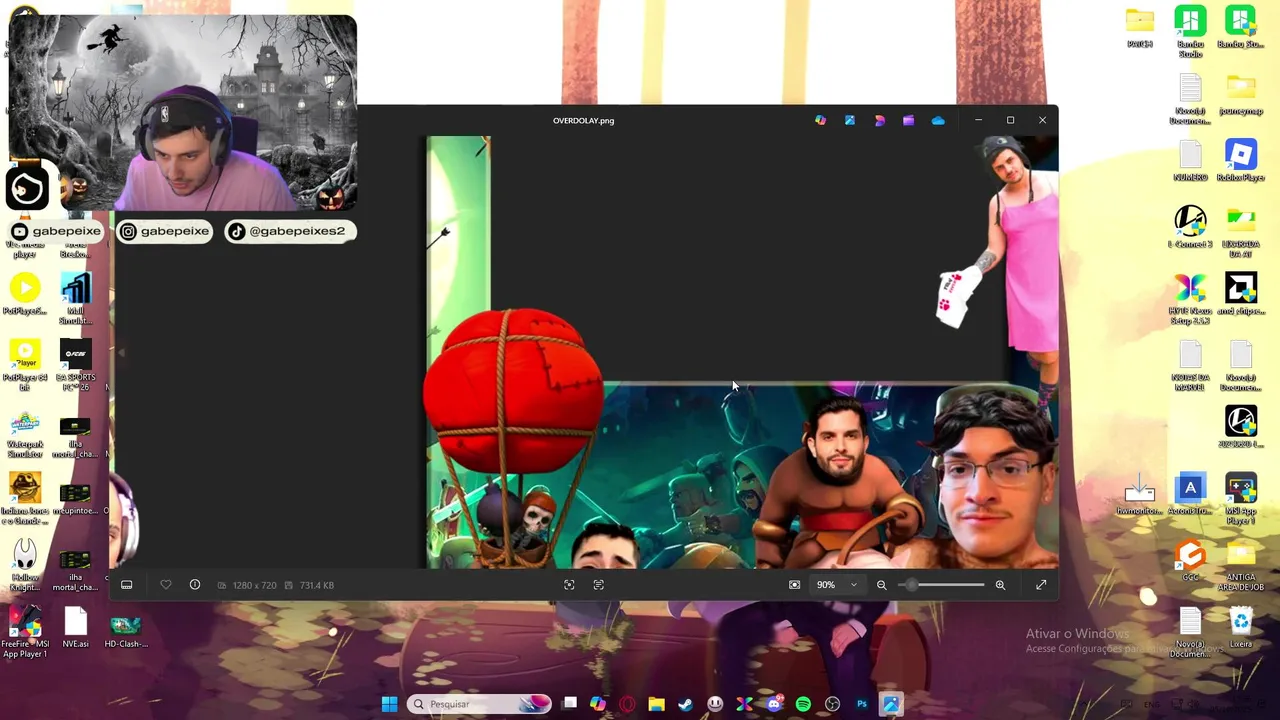Click the blue edit image icon in Photos title bar

coord(850,120)
